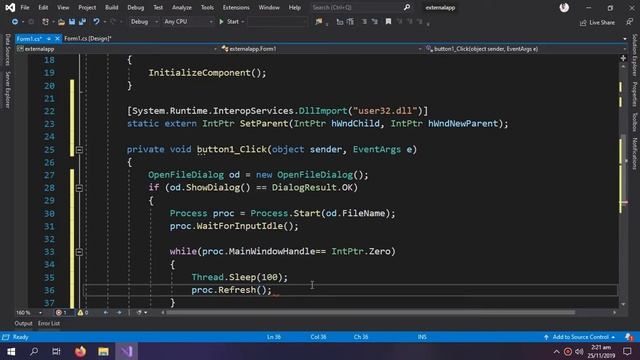Click Add to Source Control
This screenshot has width=640, height=360.
tap(580, 337)
